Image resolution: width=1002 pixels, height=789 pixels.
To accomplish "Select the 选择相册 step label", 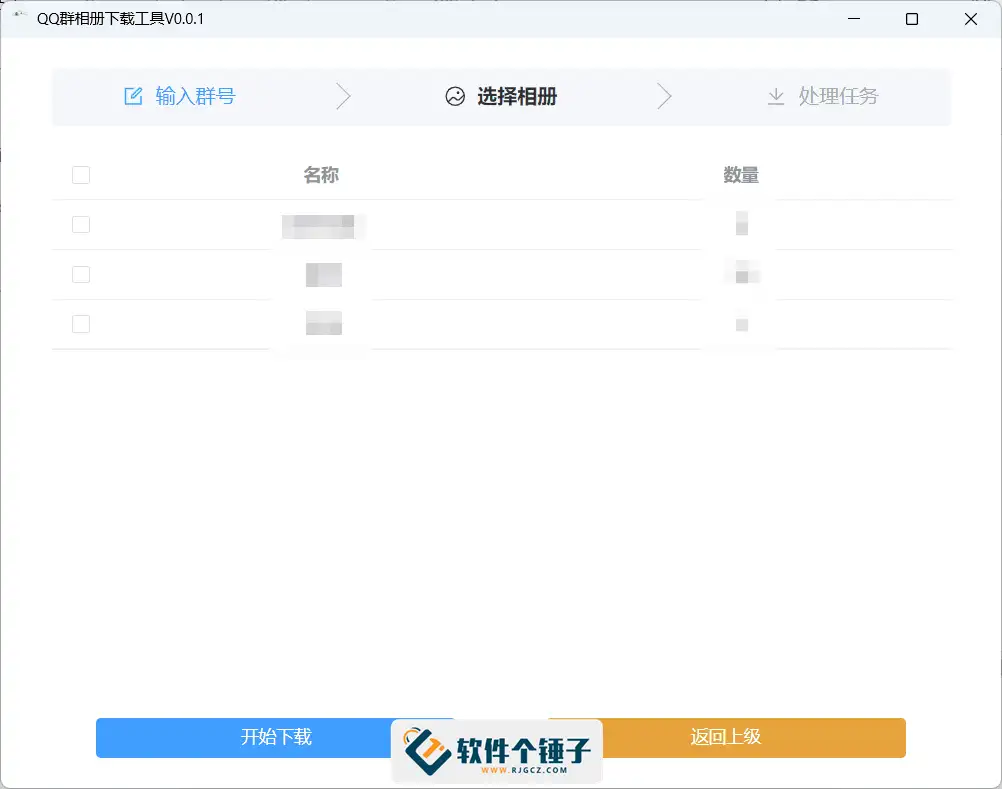I will (x=517, y=96).
